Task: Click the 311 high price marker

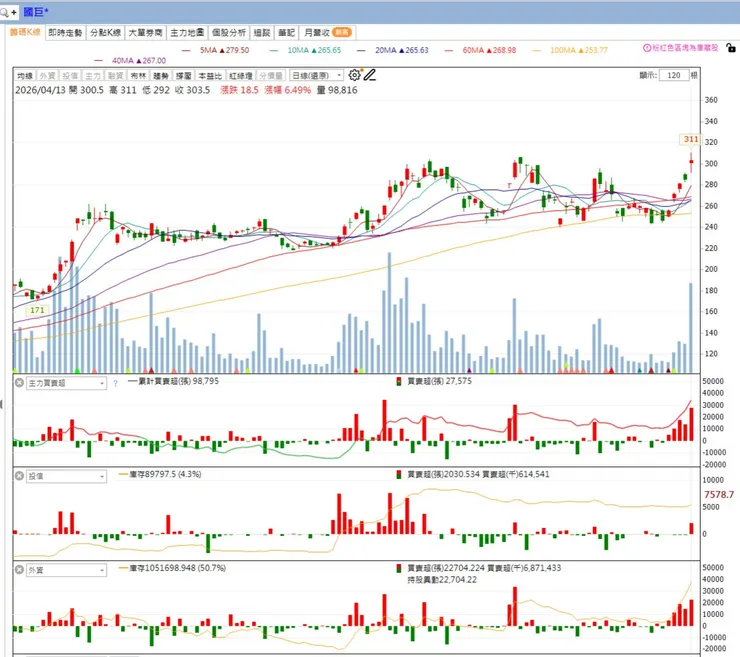Action: [x=691, y=139]
